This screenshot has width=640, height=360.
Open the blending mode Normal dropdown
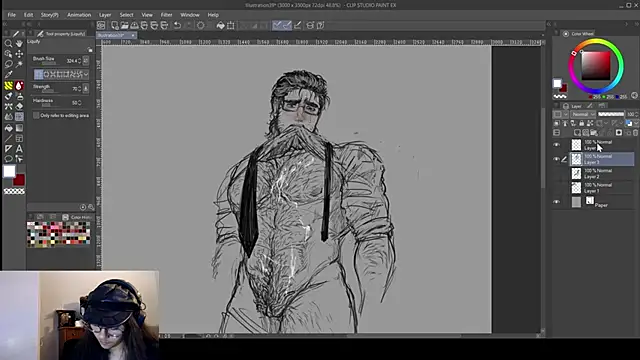point(583,114)
